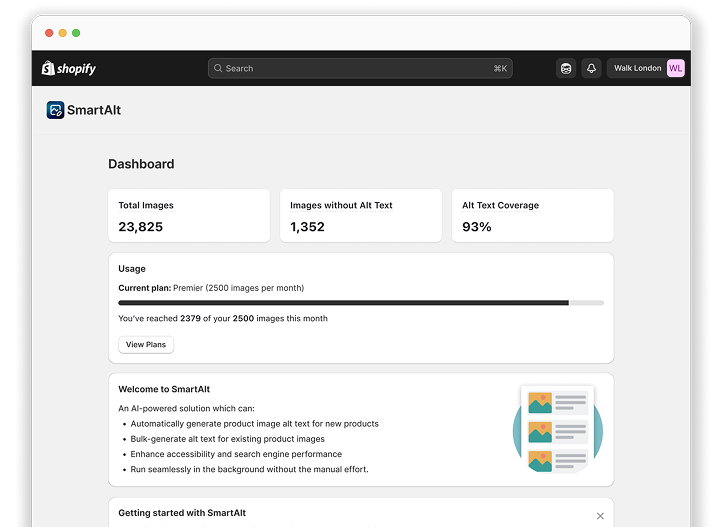Open the Sidekick assistant icon

click(566, 68)
